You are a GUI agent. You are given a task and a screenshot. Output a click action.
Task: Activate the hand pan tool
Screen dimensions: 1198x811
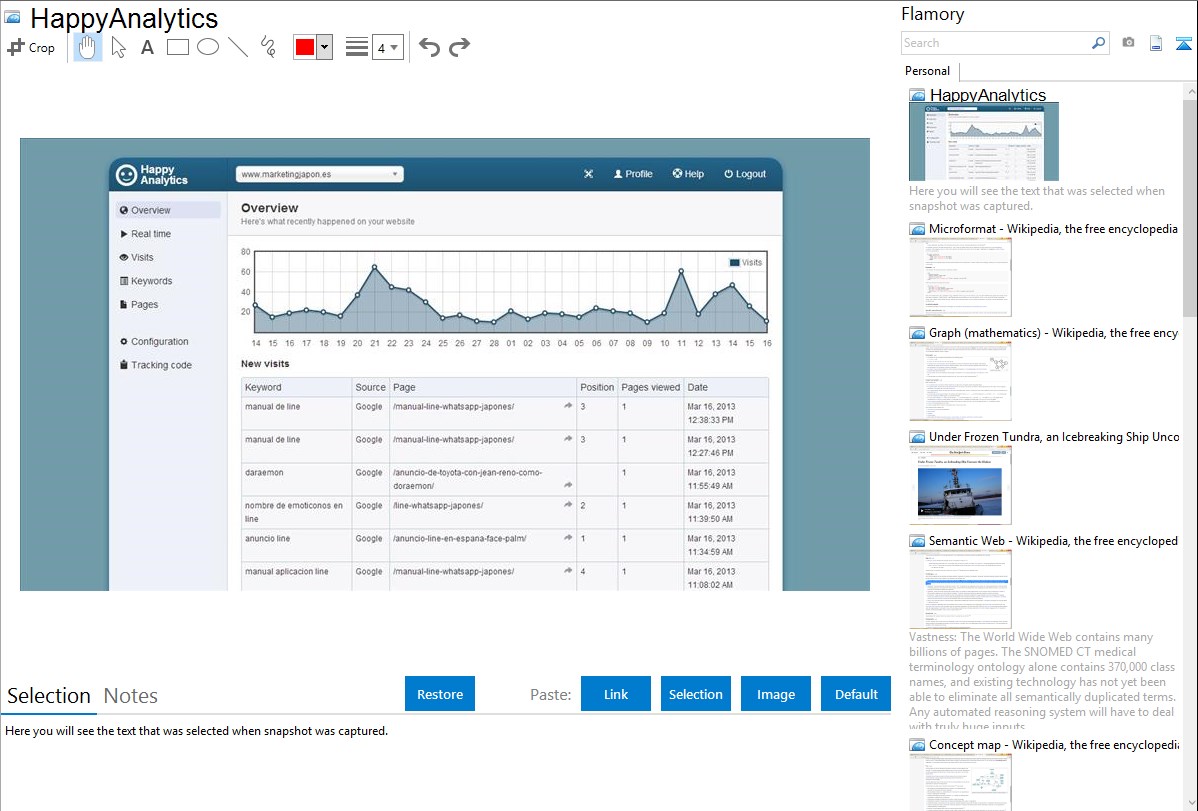pos(88,47)
